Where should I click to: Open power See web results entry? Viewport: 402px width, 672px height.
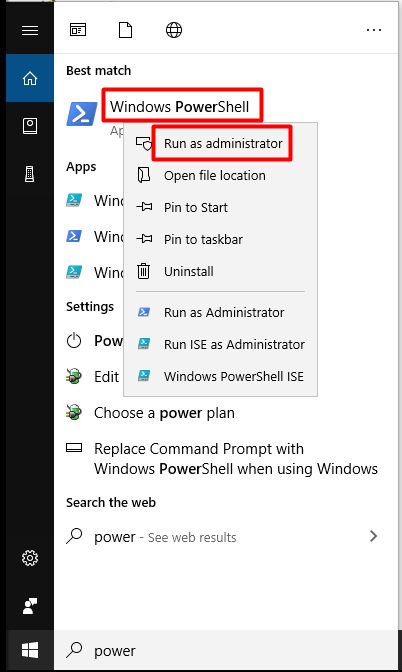pyautogui.click(x=165, y=537)
